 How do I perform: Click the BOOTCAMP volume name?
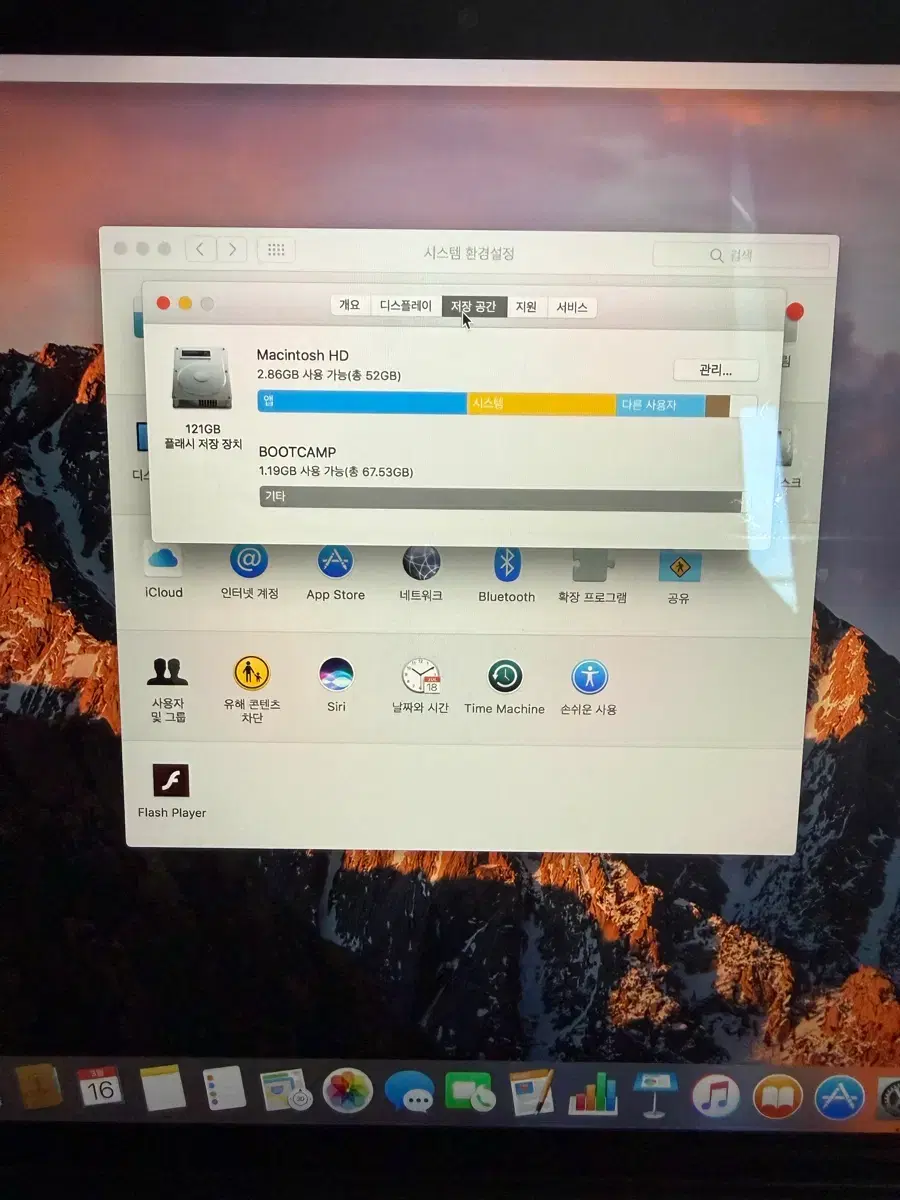297,452
